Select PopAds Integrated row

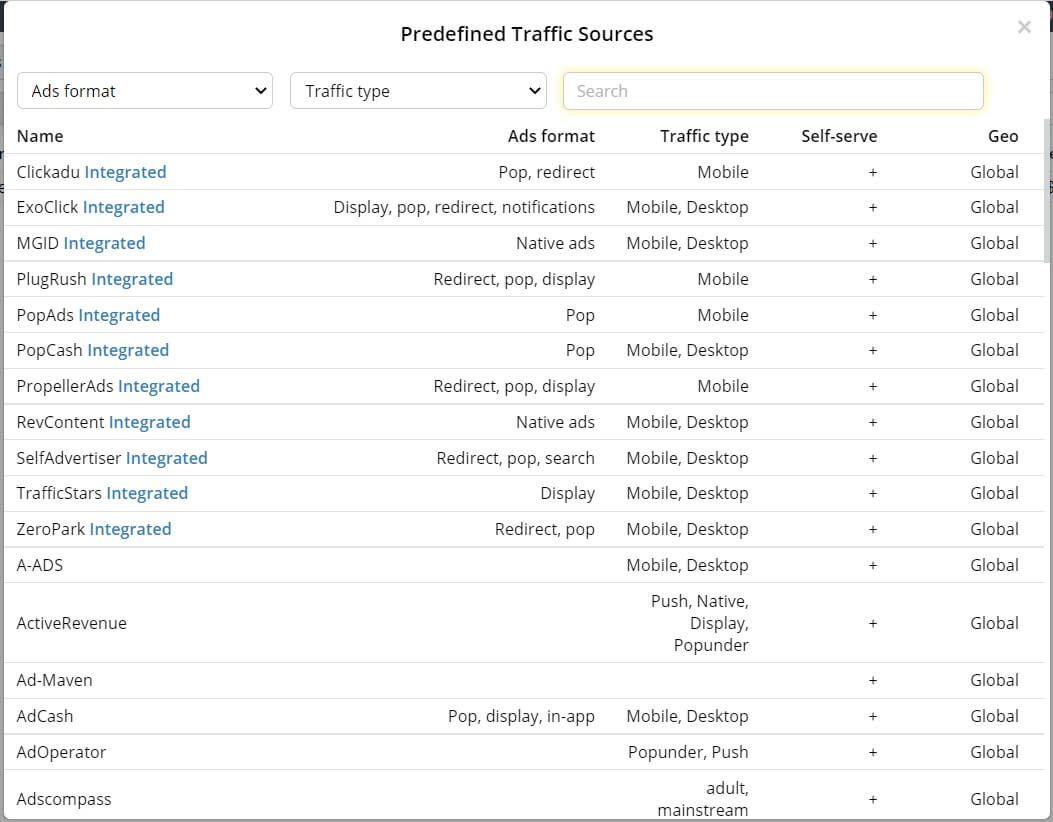coord(88,315)
